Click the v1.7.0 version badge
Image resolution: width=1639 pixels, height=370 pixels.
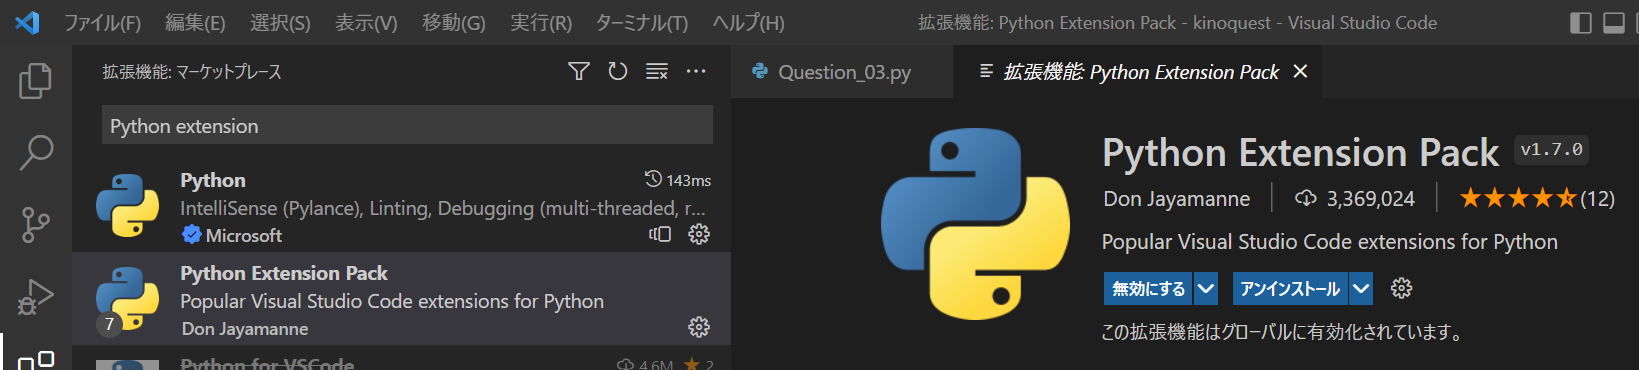[x=1551, y=150]
